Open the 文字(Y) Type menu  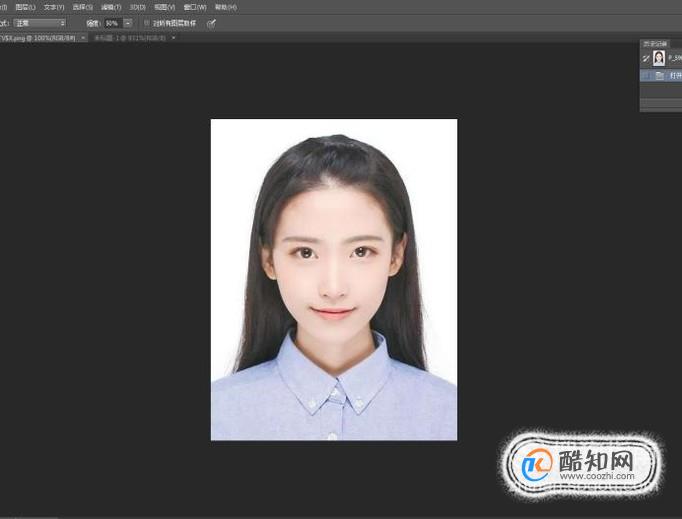tap(53, 7)
